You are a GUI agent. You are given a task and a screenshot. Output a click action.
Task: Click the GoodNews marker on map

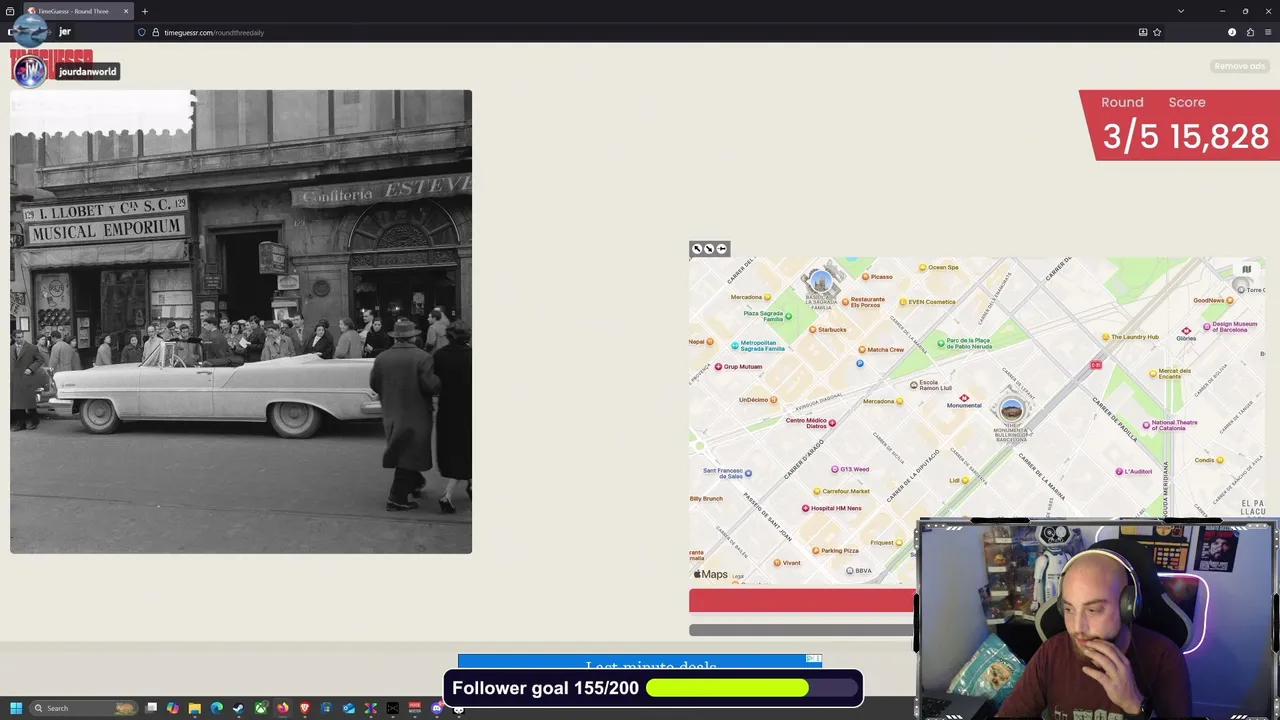click(x=1229, y=300)
